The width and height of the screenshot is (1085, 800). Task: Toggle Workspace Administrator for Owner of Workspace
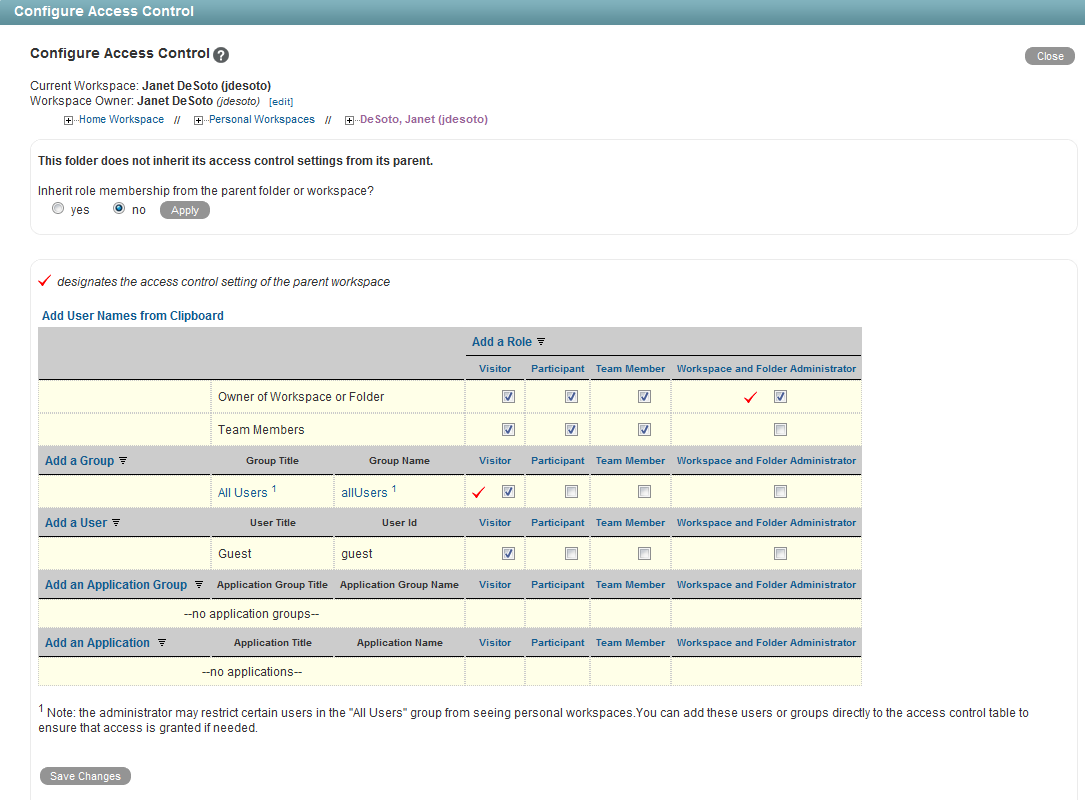click(x=781, y=396)
